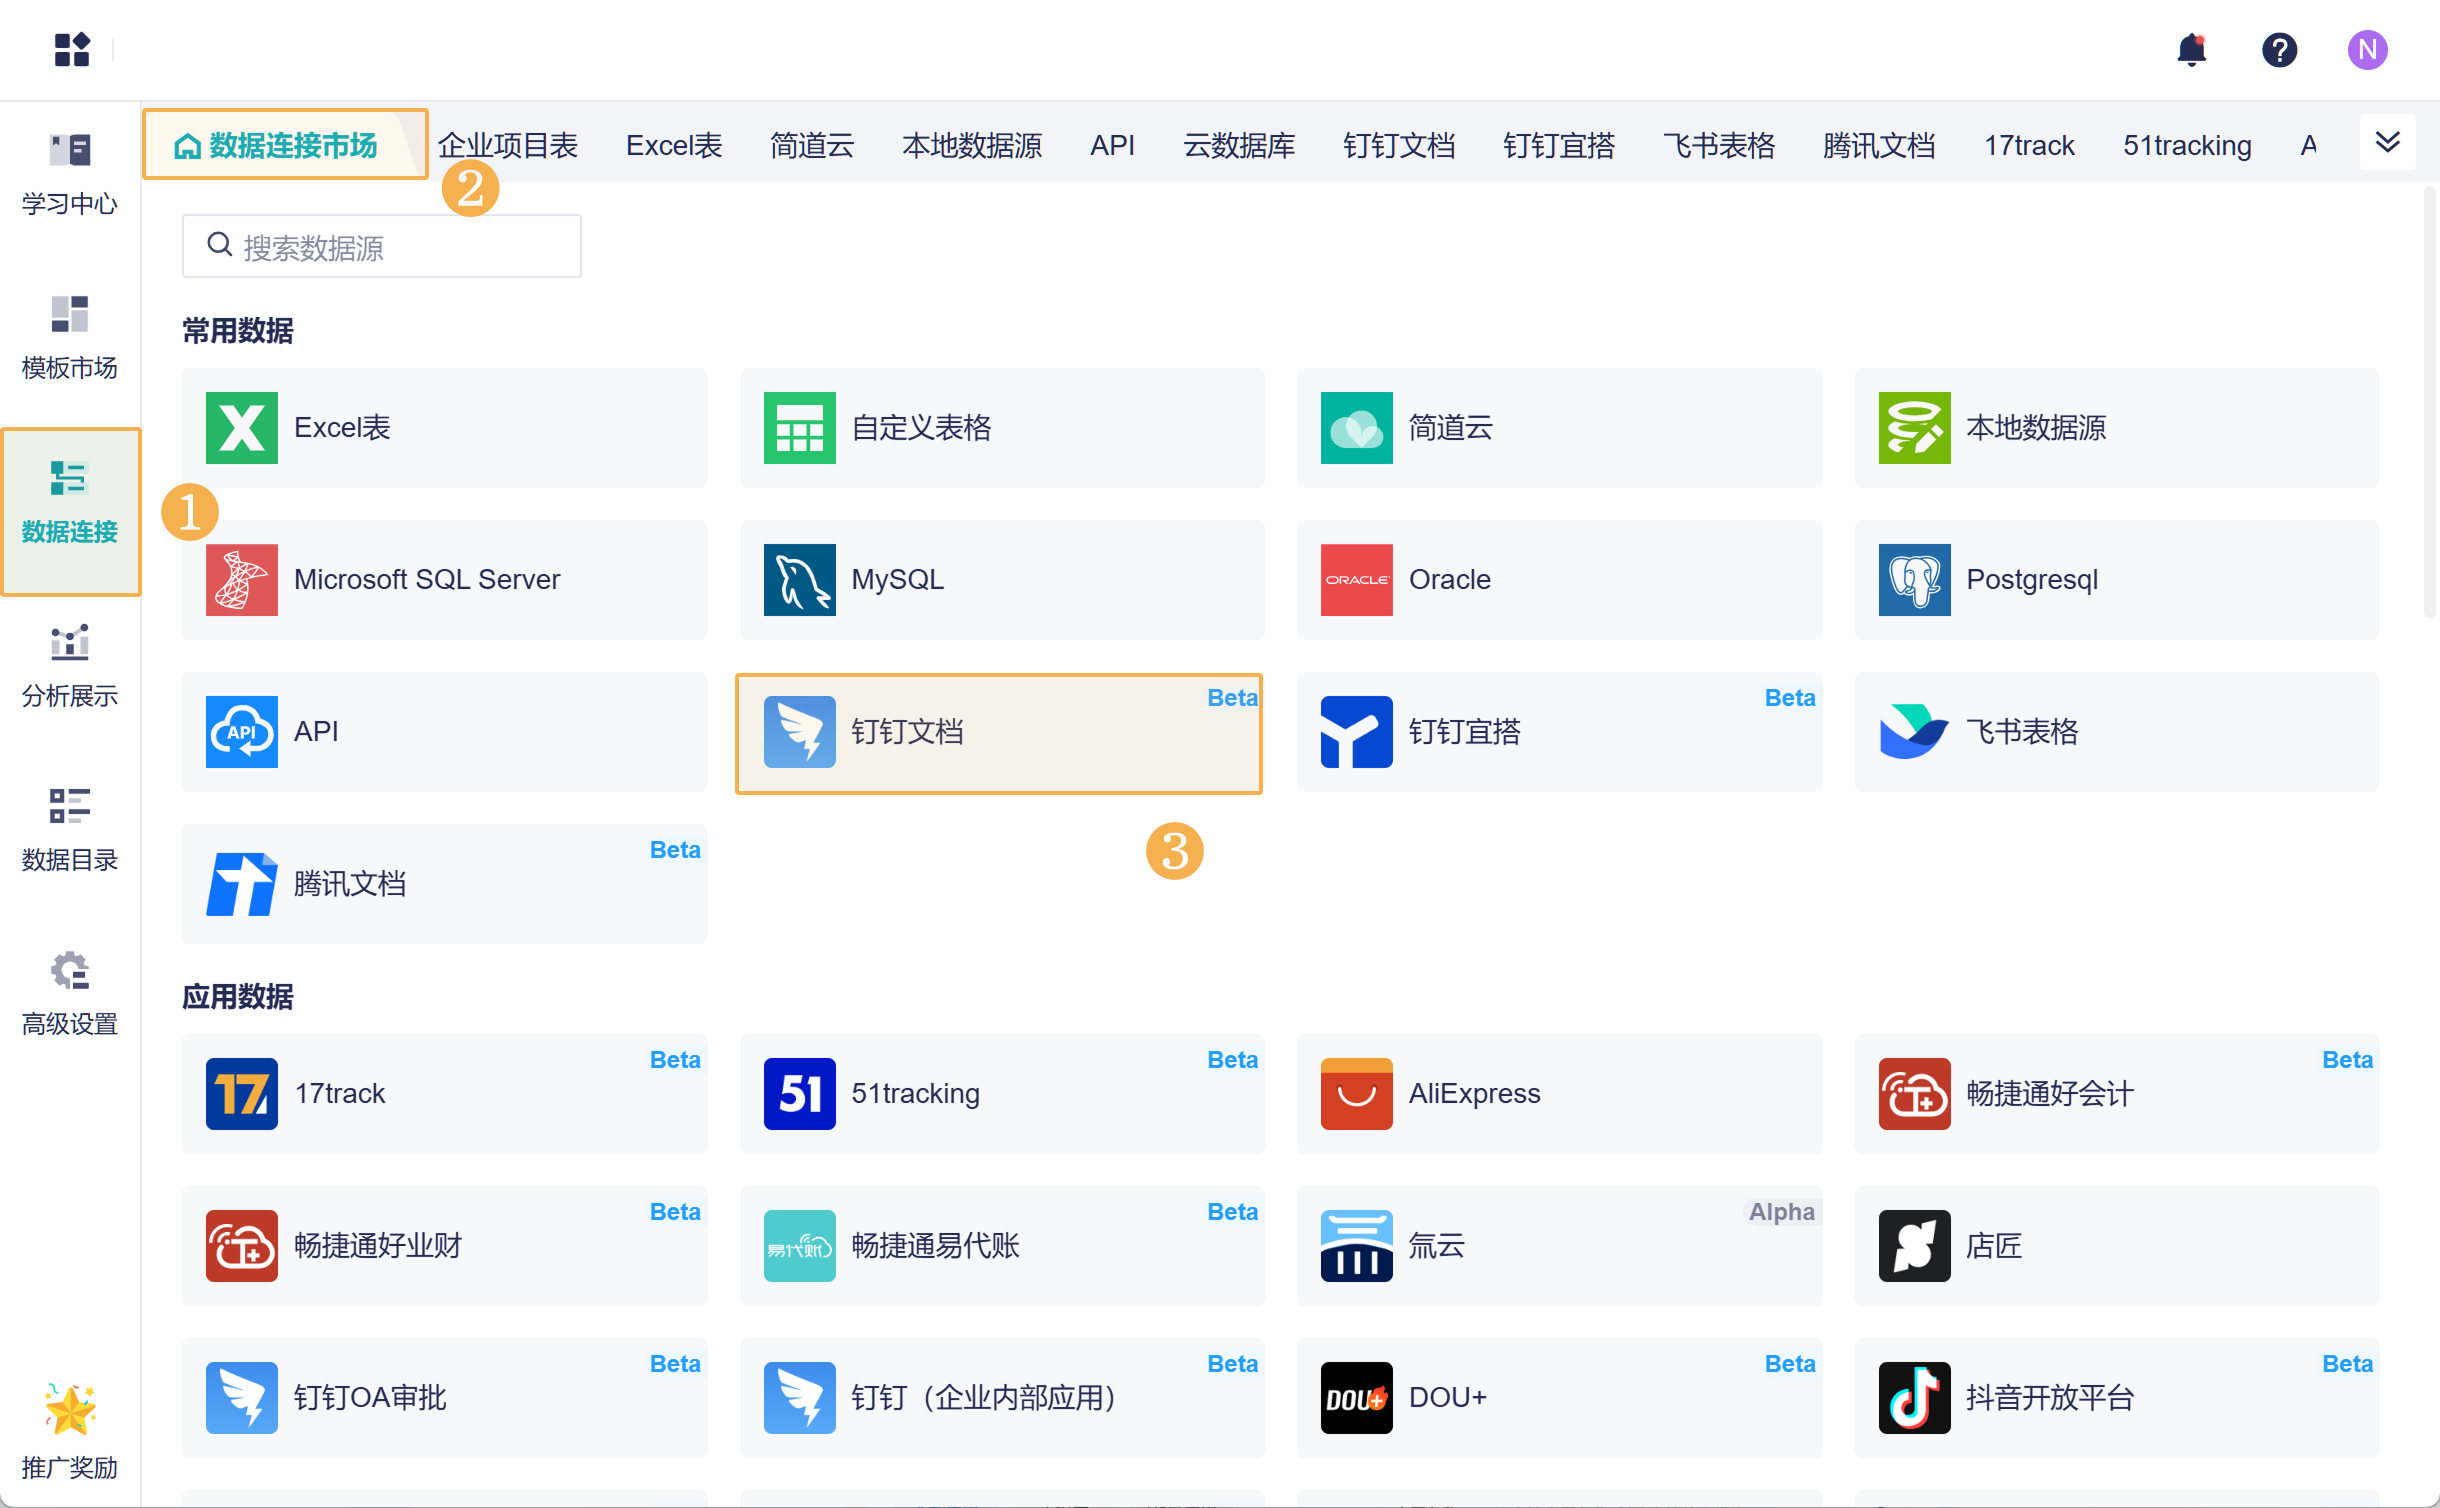2440x1508 pixels.
Task: Open the user avatar N menu
Action: click(2367, 49)
